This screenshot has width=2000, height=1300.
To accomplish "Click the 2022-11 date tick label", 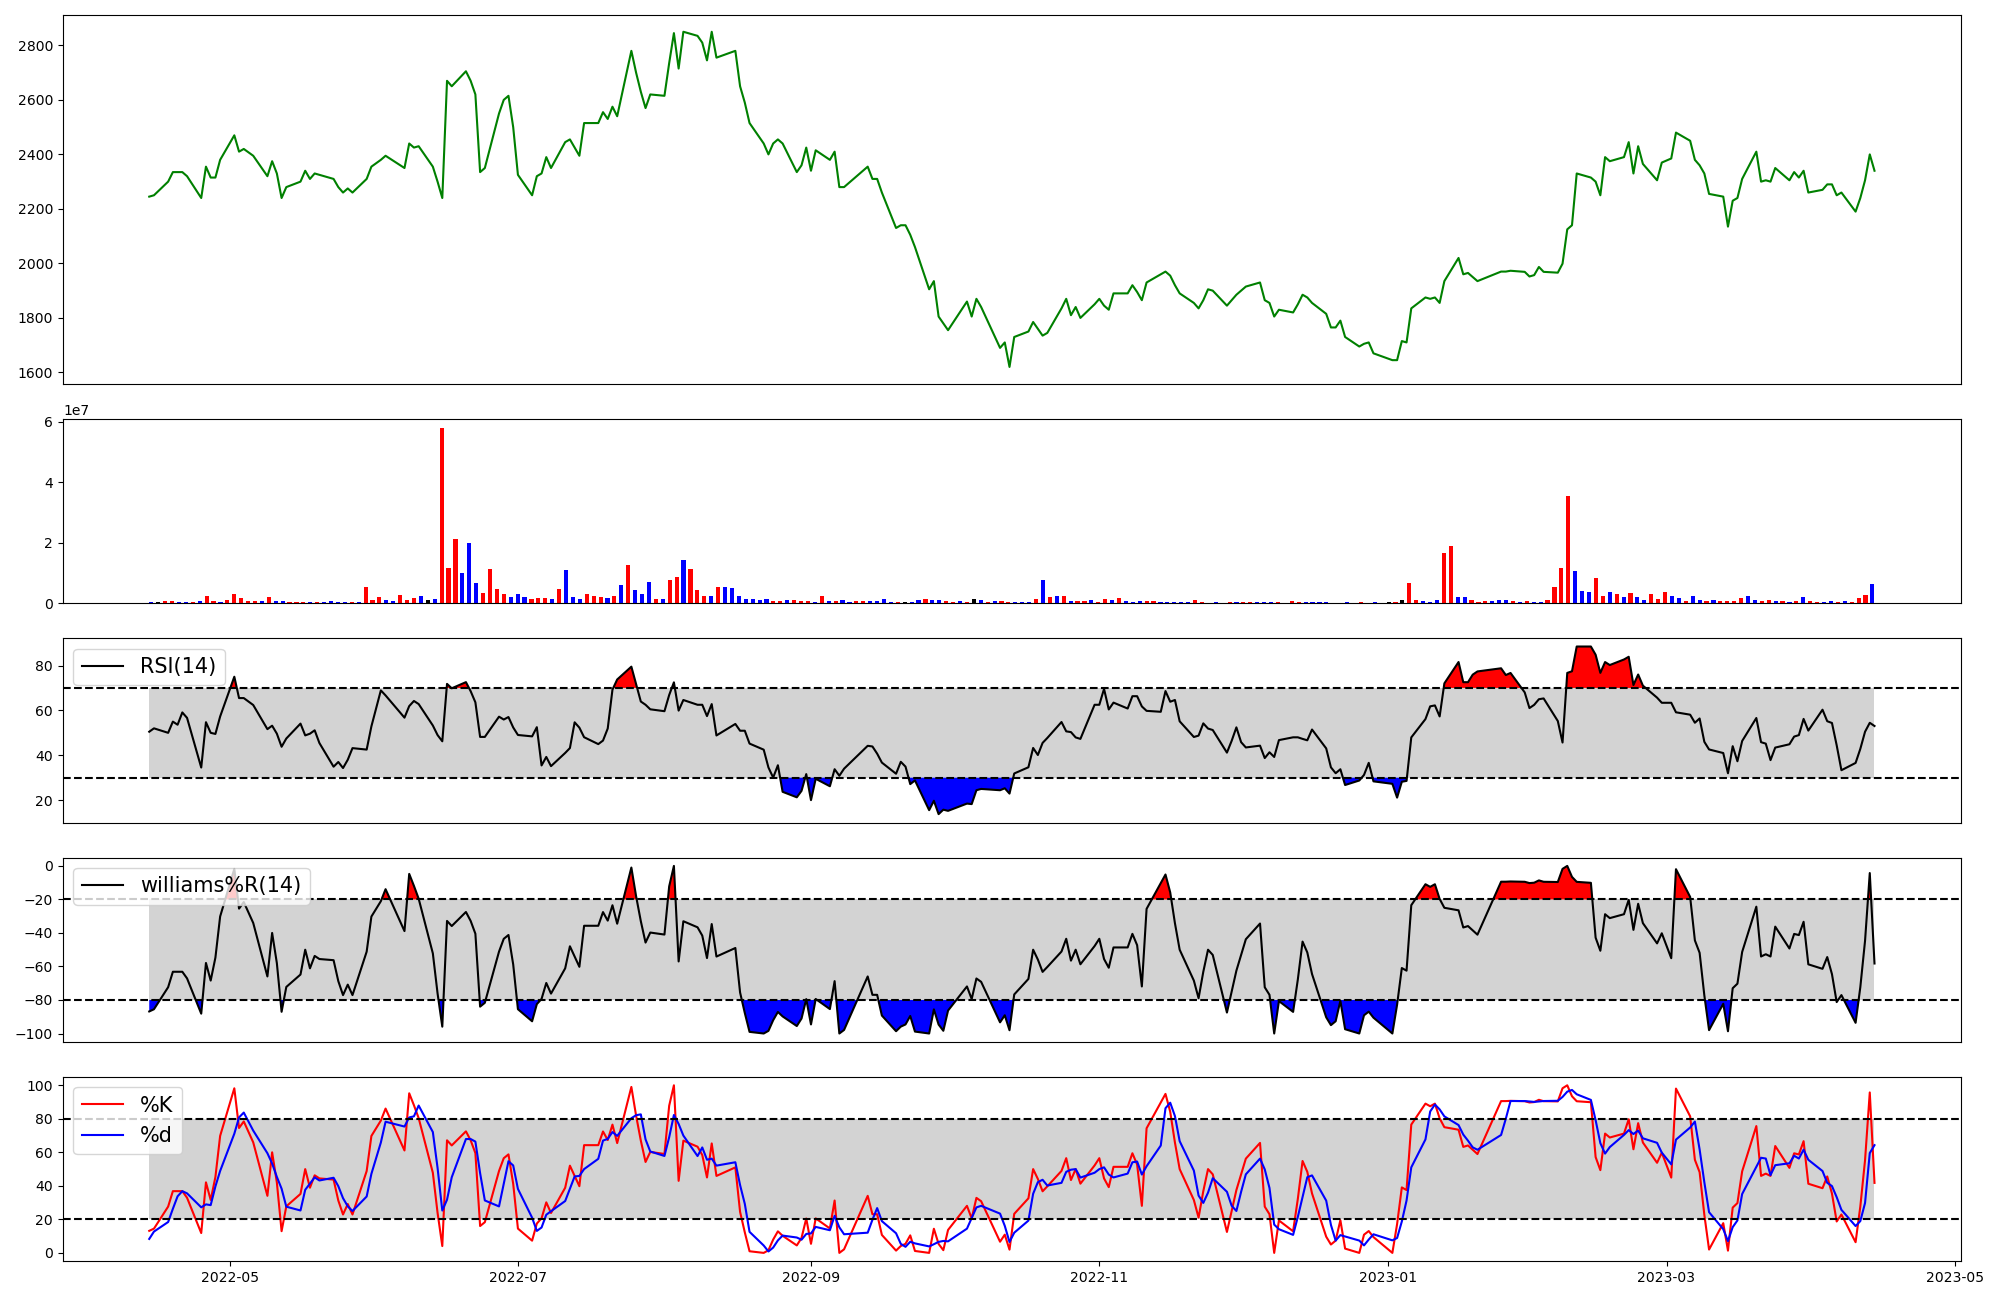I will point(1099,1277).
